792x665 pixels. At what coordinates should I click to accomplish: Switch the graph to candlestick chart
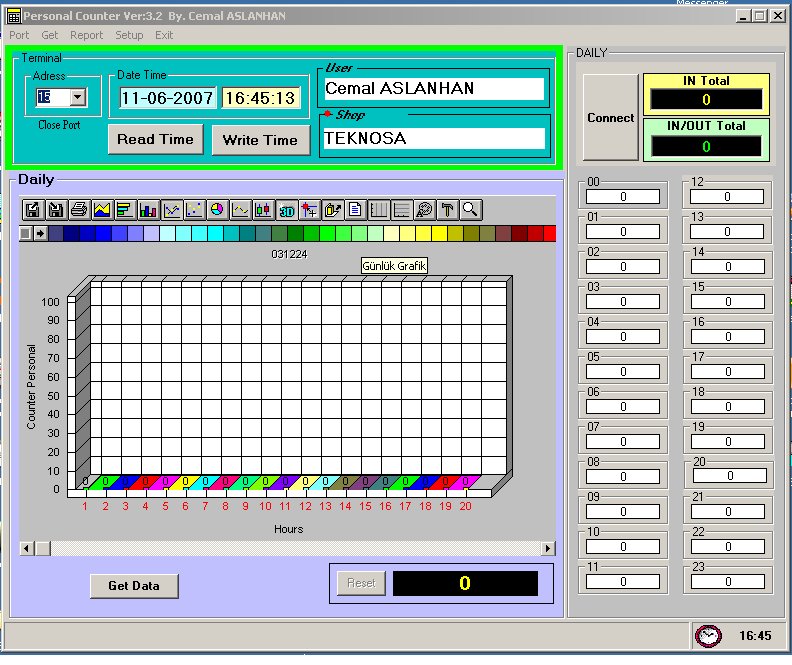coord(264,210)
